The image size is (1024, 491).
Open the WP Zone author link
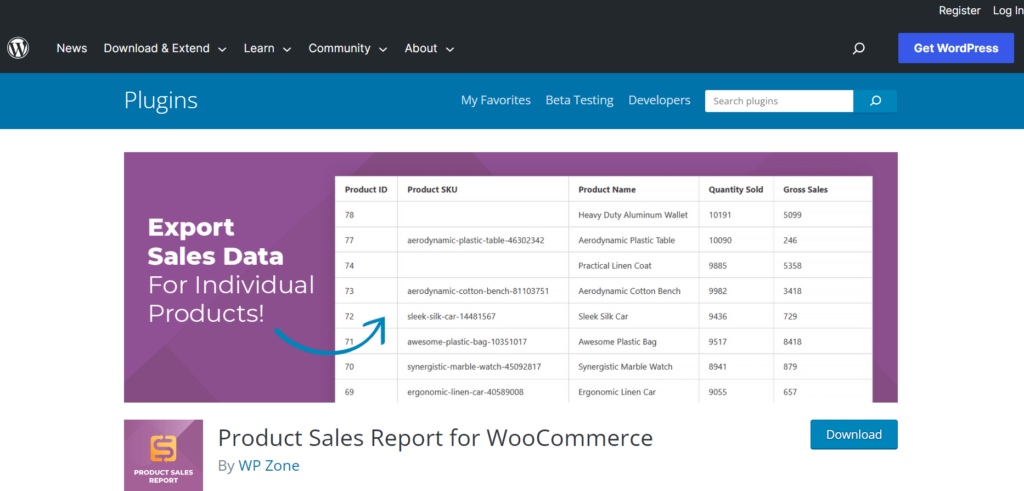(269, 466)
